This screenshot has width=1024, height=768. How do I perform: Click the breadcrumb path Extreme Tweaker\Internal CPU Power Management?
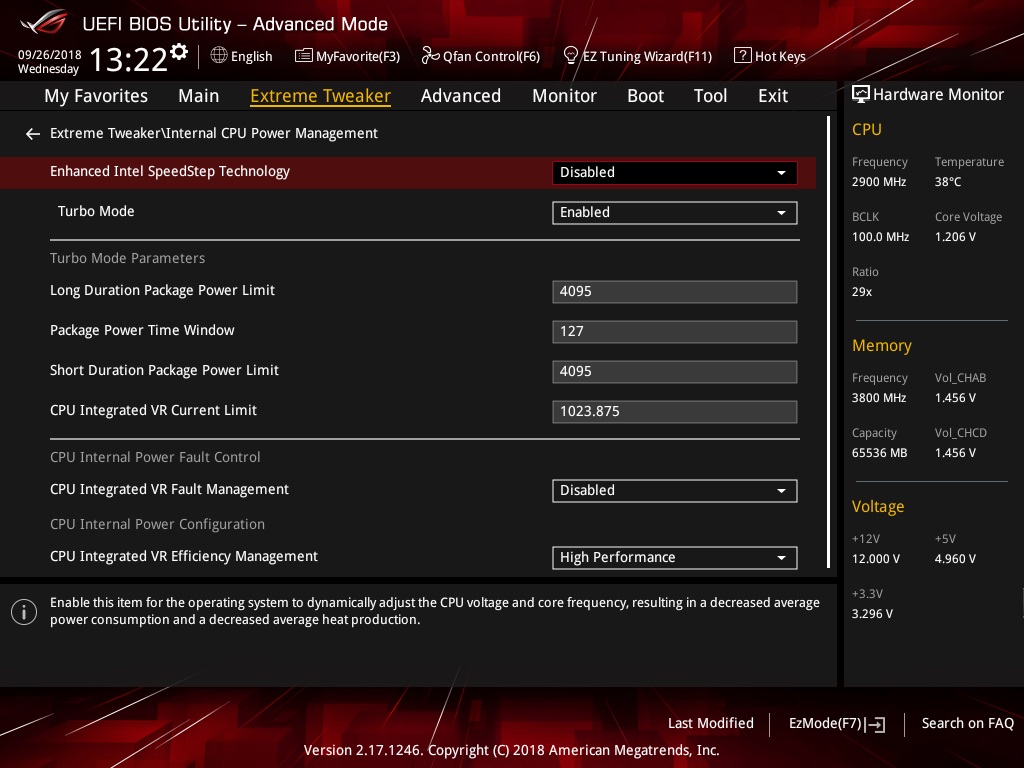(x=214, y=134)
